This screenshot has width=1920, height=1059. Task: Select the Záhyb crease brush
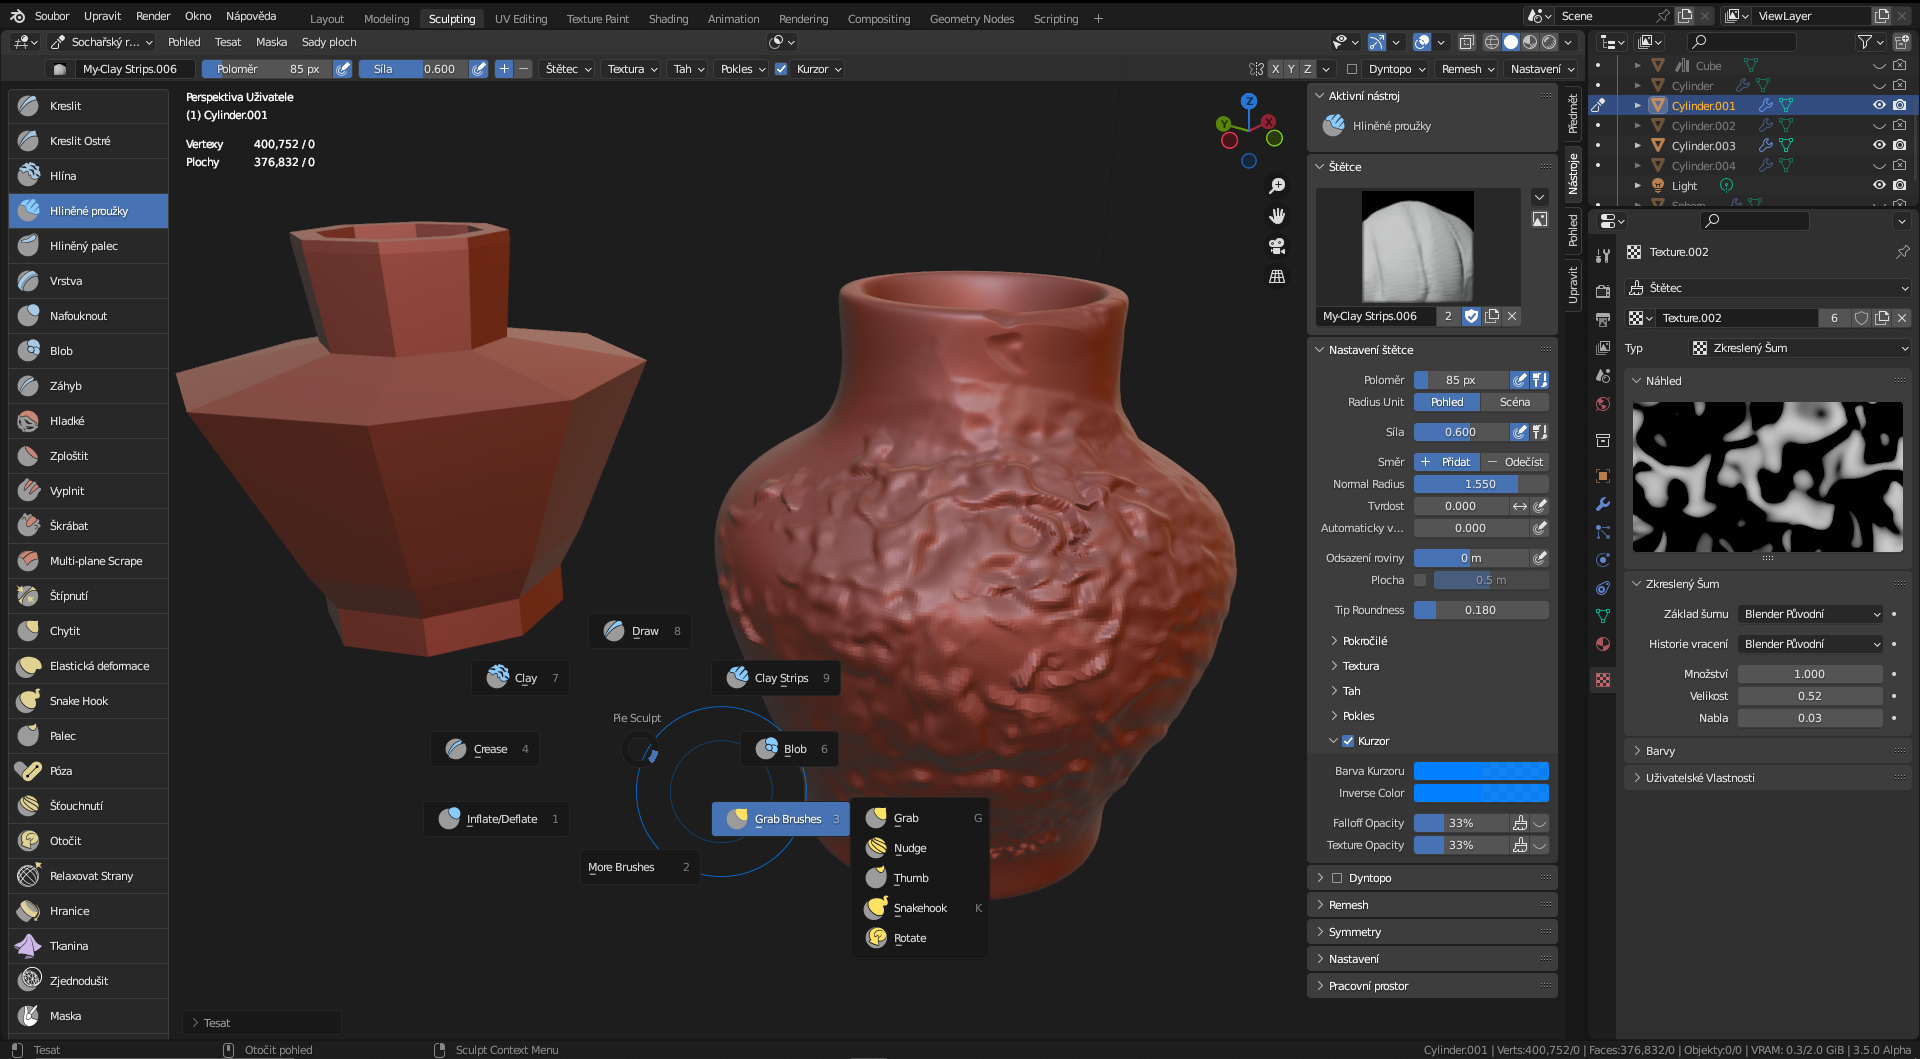pyautogui.click(x=88, y=386)
